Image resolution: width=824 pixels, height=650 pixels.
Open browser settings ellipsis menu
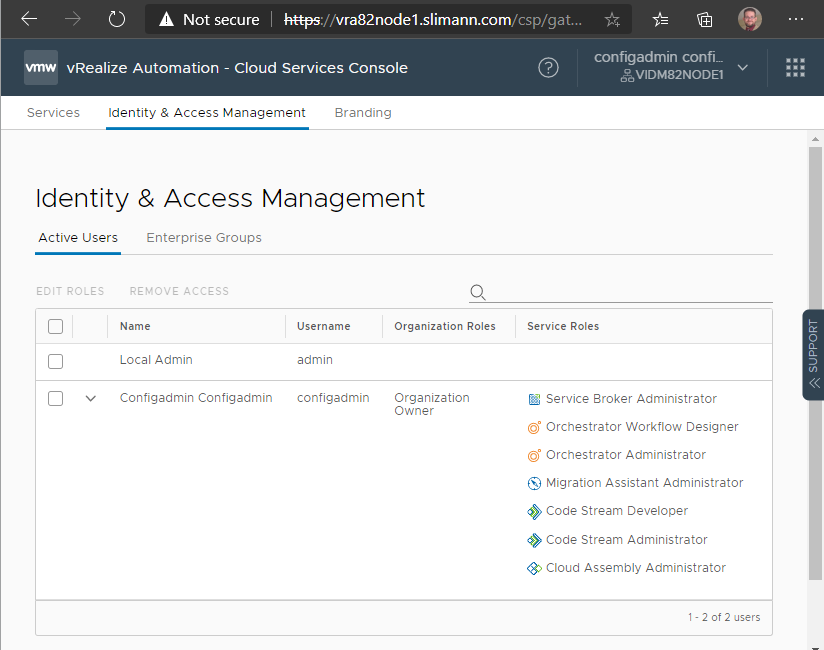(796, 19)
